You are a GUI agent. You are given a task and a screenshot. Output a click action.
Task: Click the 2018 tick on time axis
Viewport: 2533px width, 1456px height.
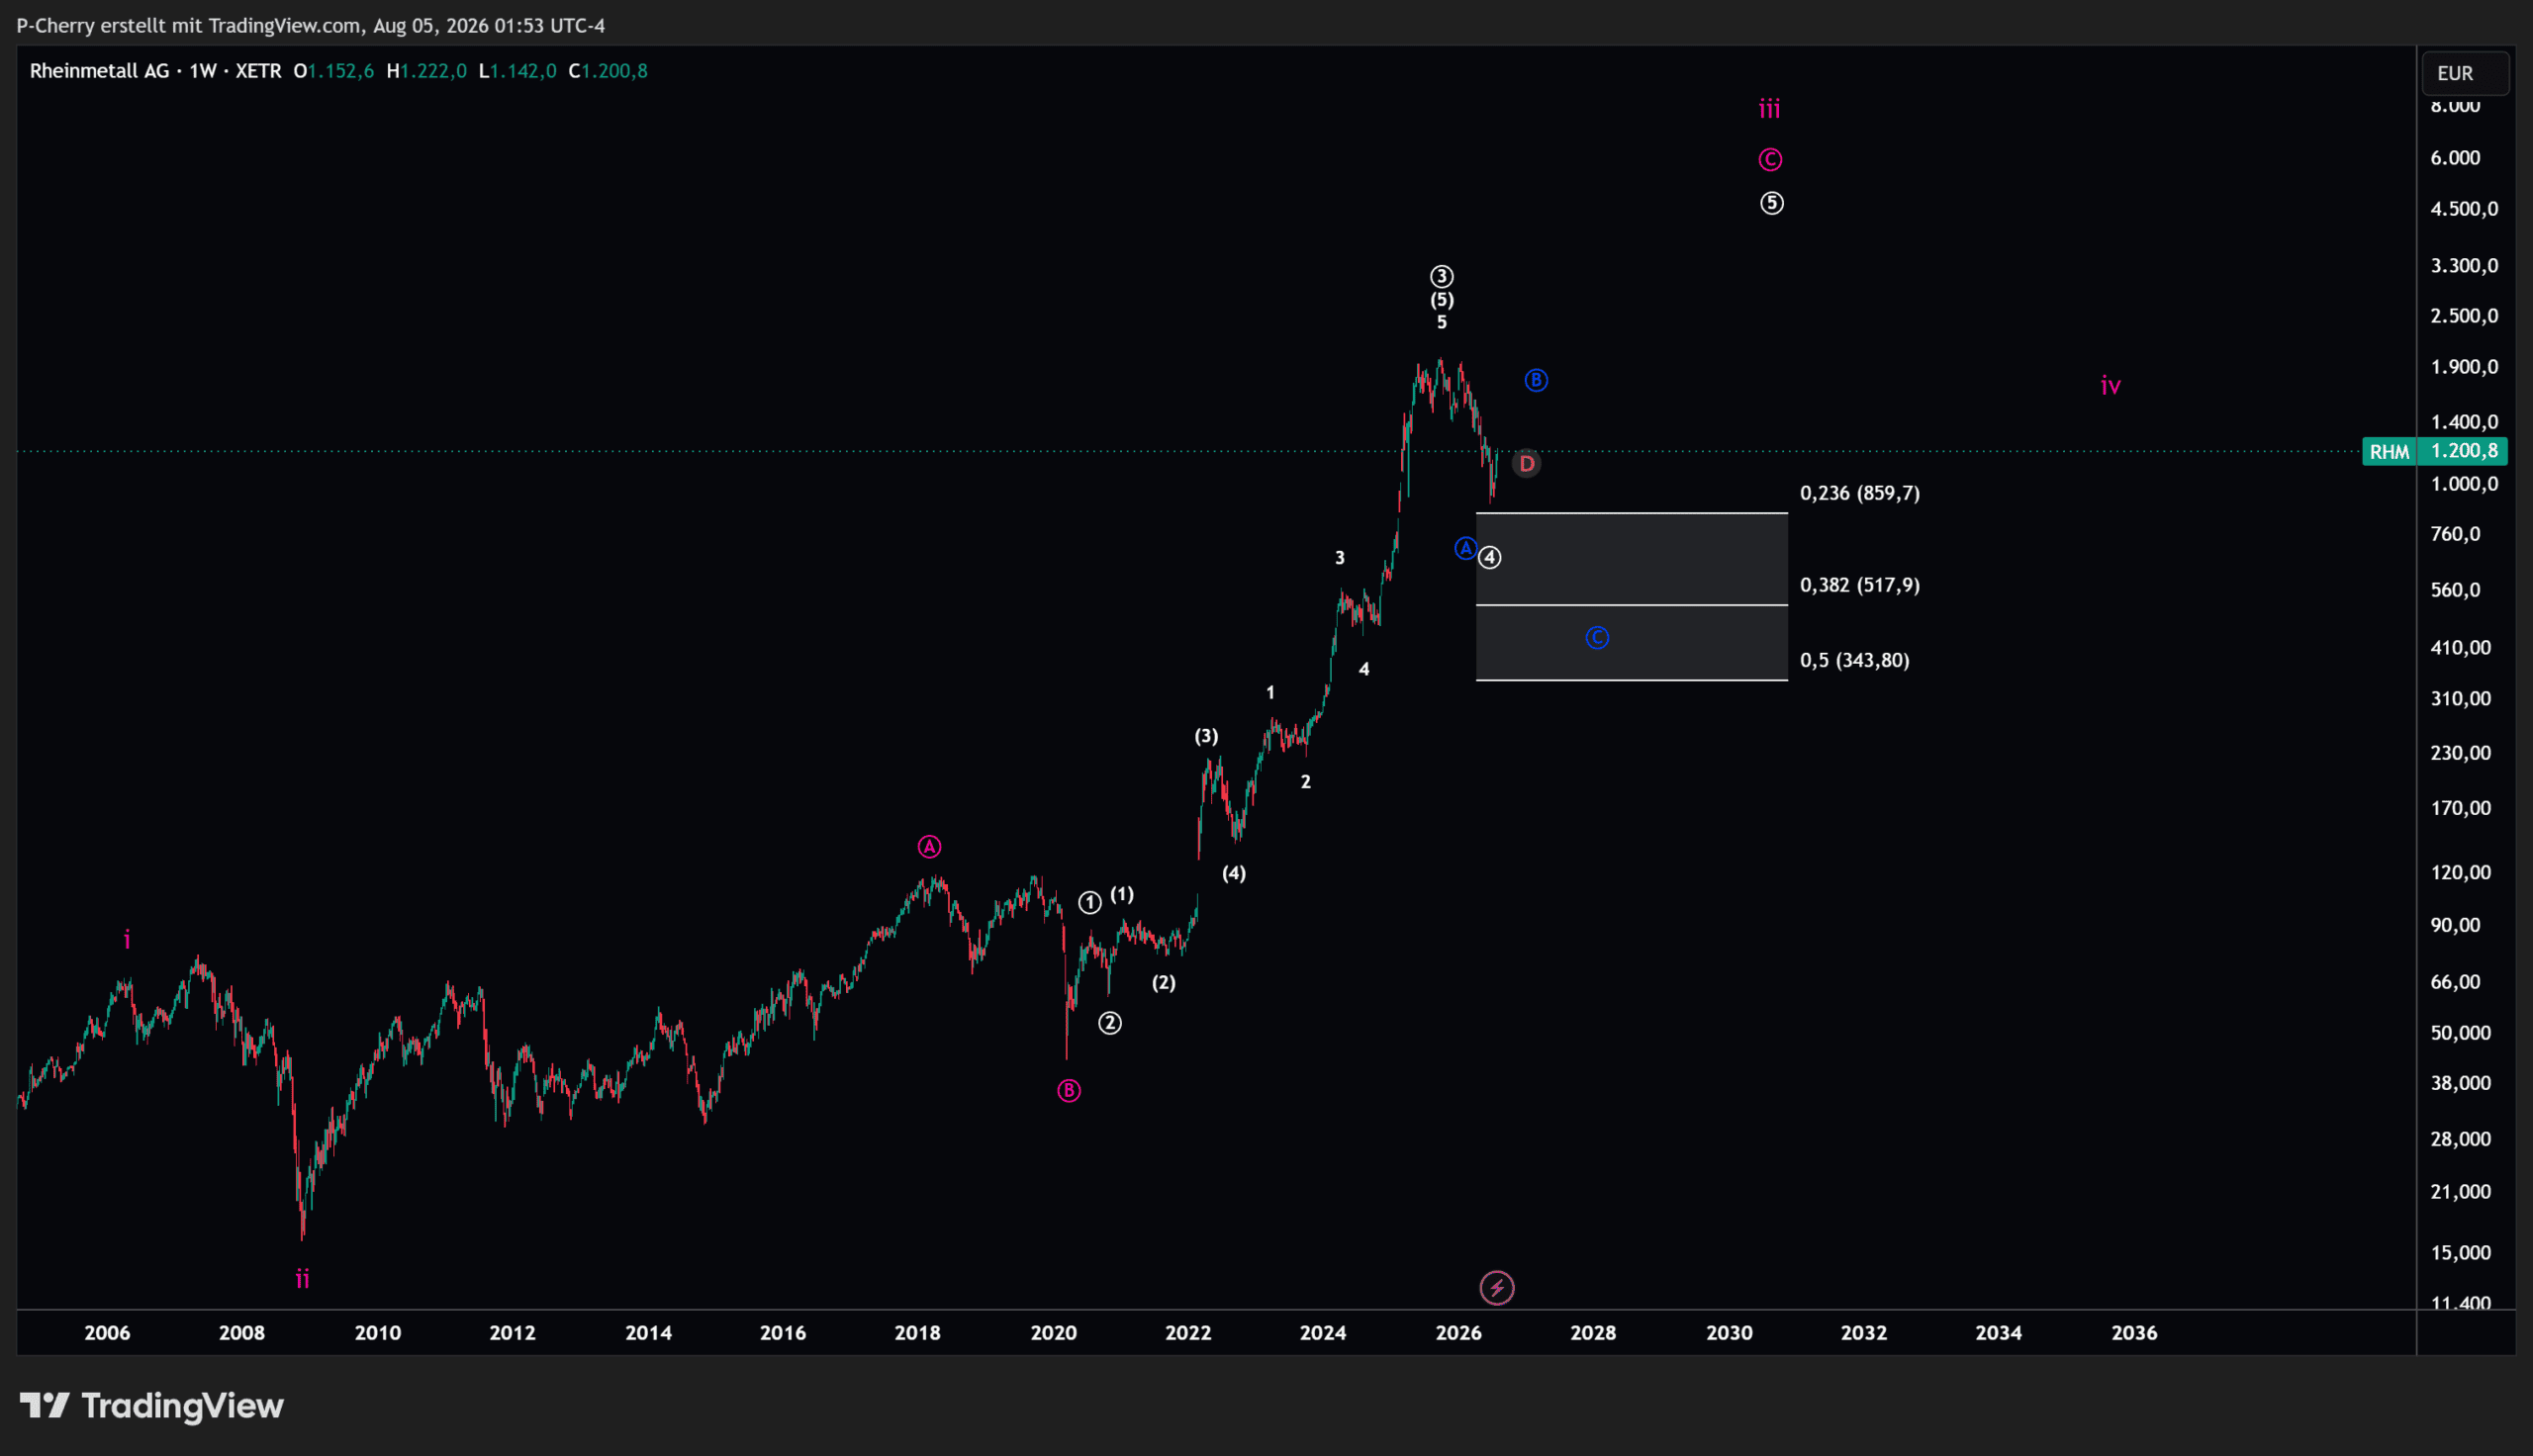[x=917, y=1333]
